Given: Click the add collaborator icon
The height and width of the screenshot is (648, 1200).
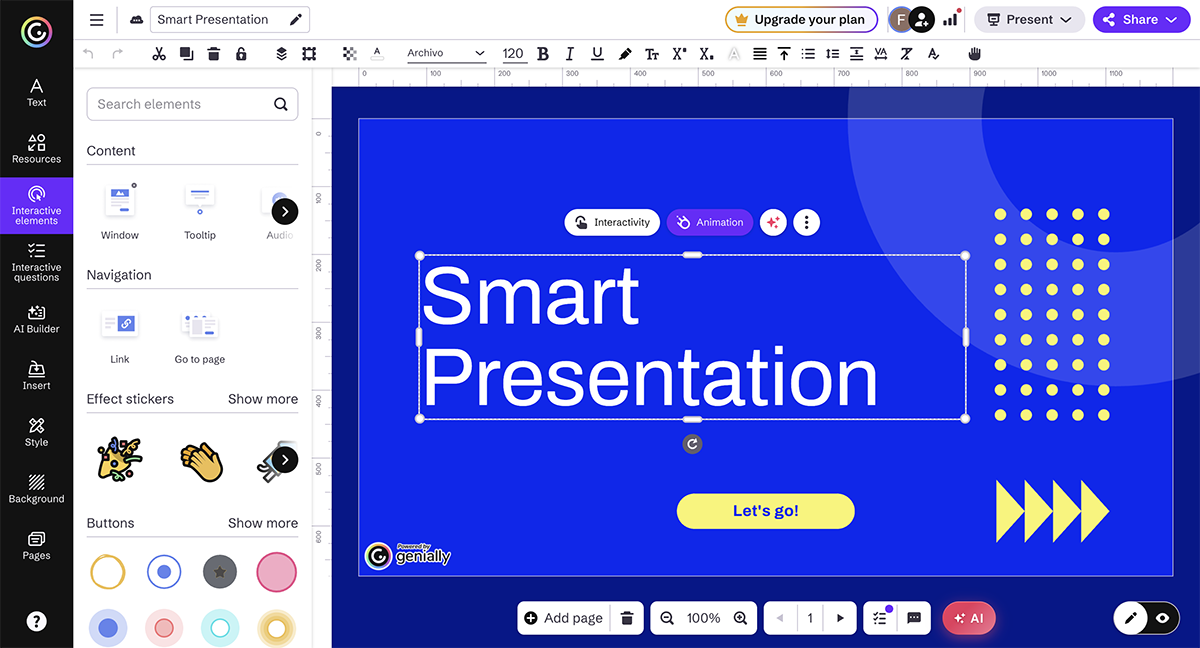Looking at the screenshot, I should tap(922, 19).
